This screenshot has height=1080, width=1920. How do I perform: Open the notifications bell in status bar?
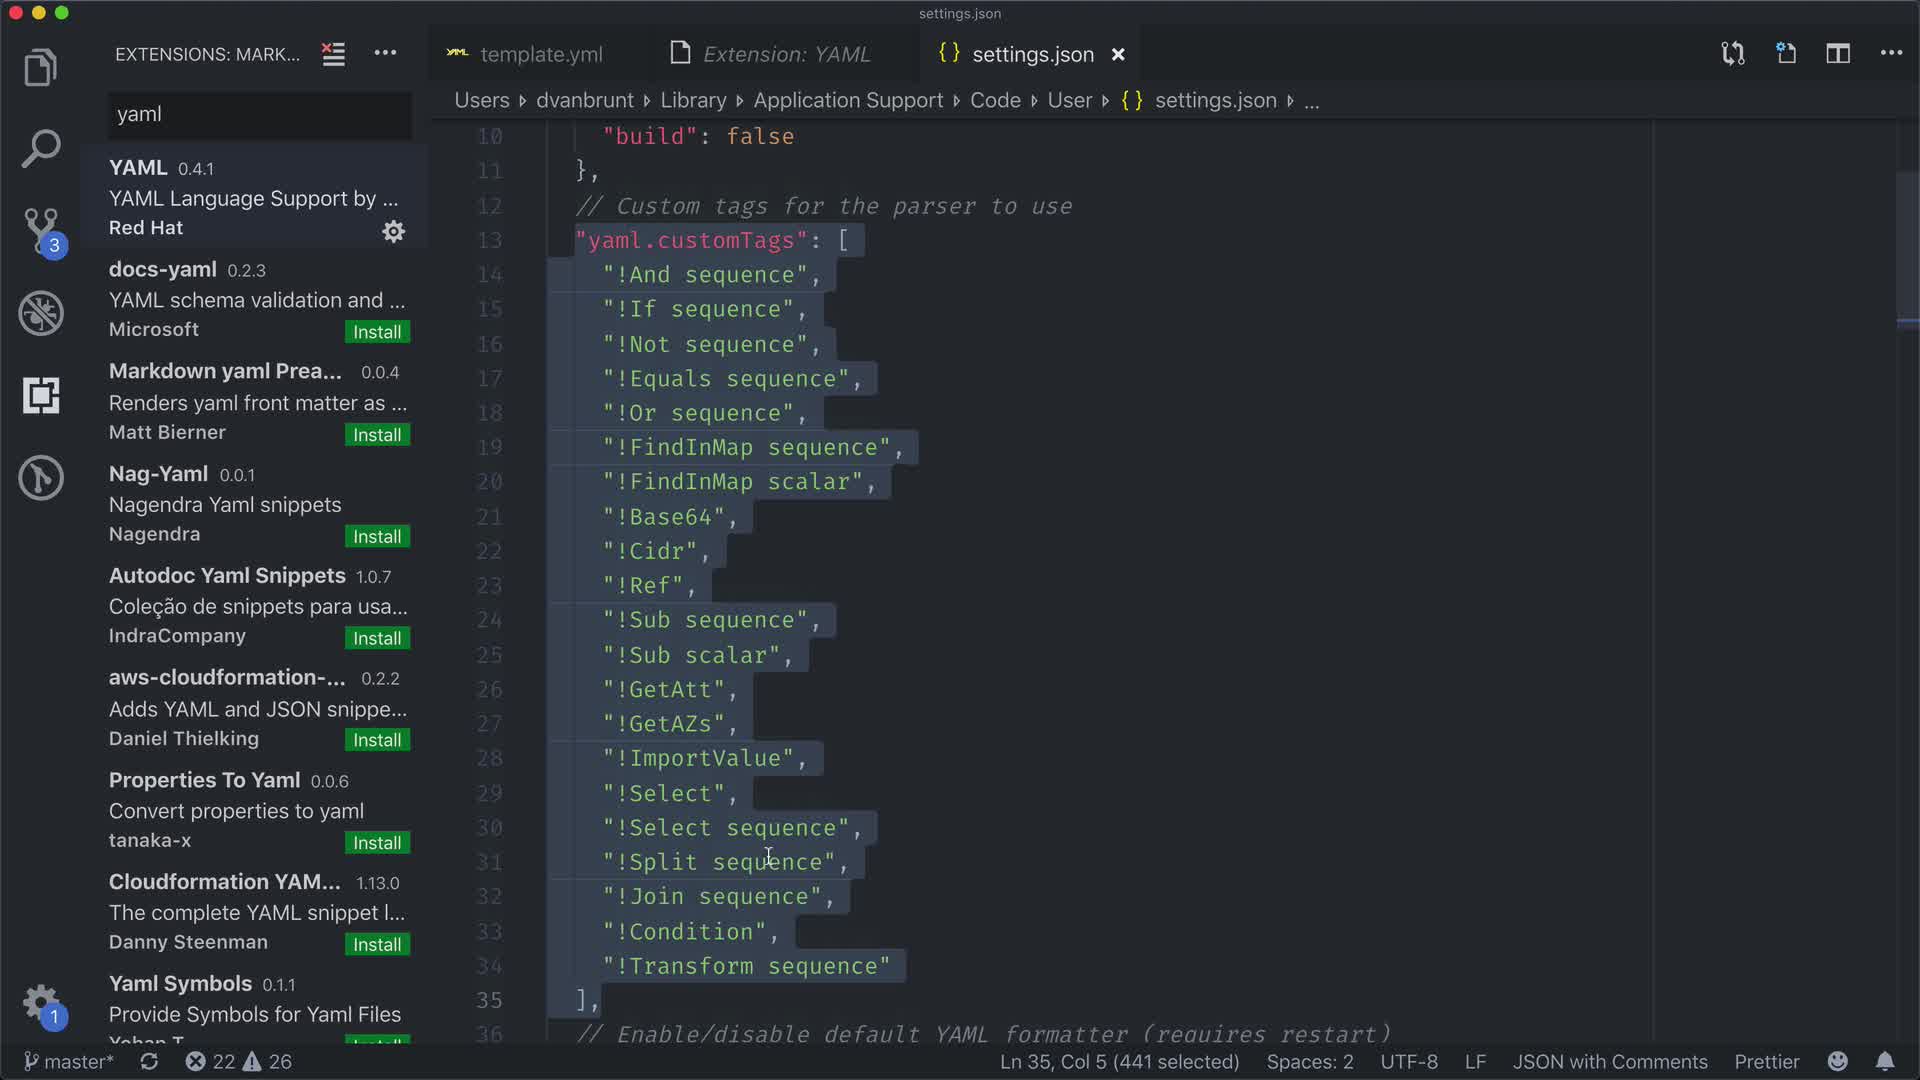click(1884, 1061)
